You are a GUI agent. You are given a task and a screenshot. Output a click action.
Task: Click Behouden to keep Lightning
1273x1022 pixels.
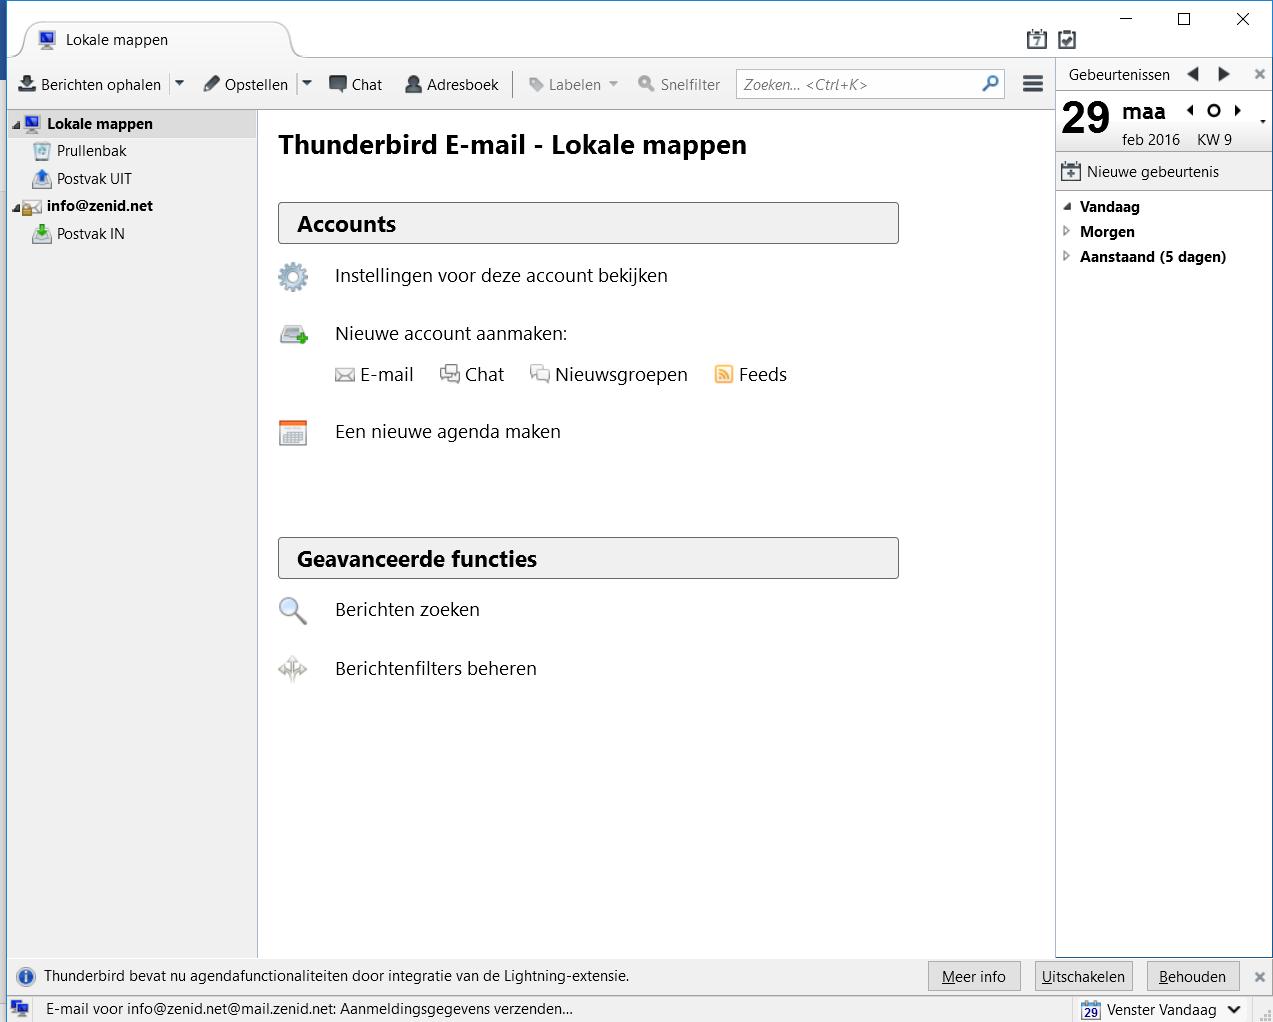pos(1192,977)
